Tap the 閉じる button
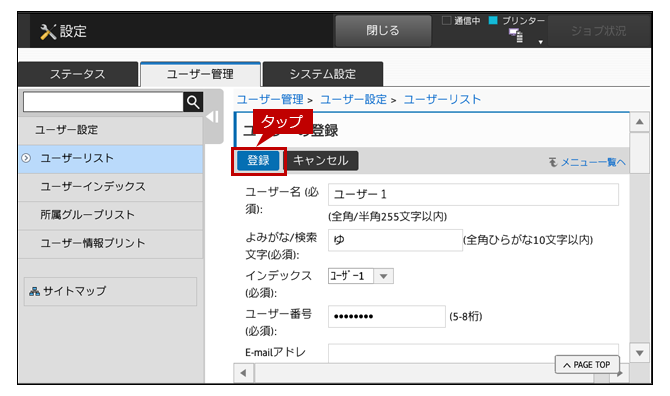Screen dimensions: 670x396 coord(383,31)
